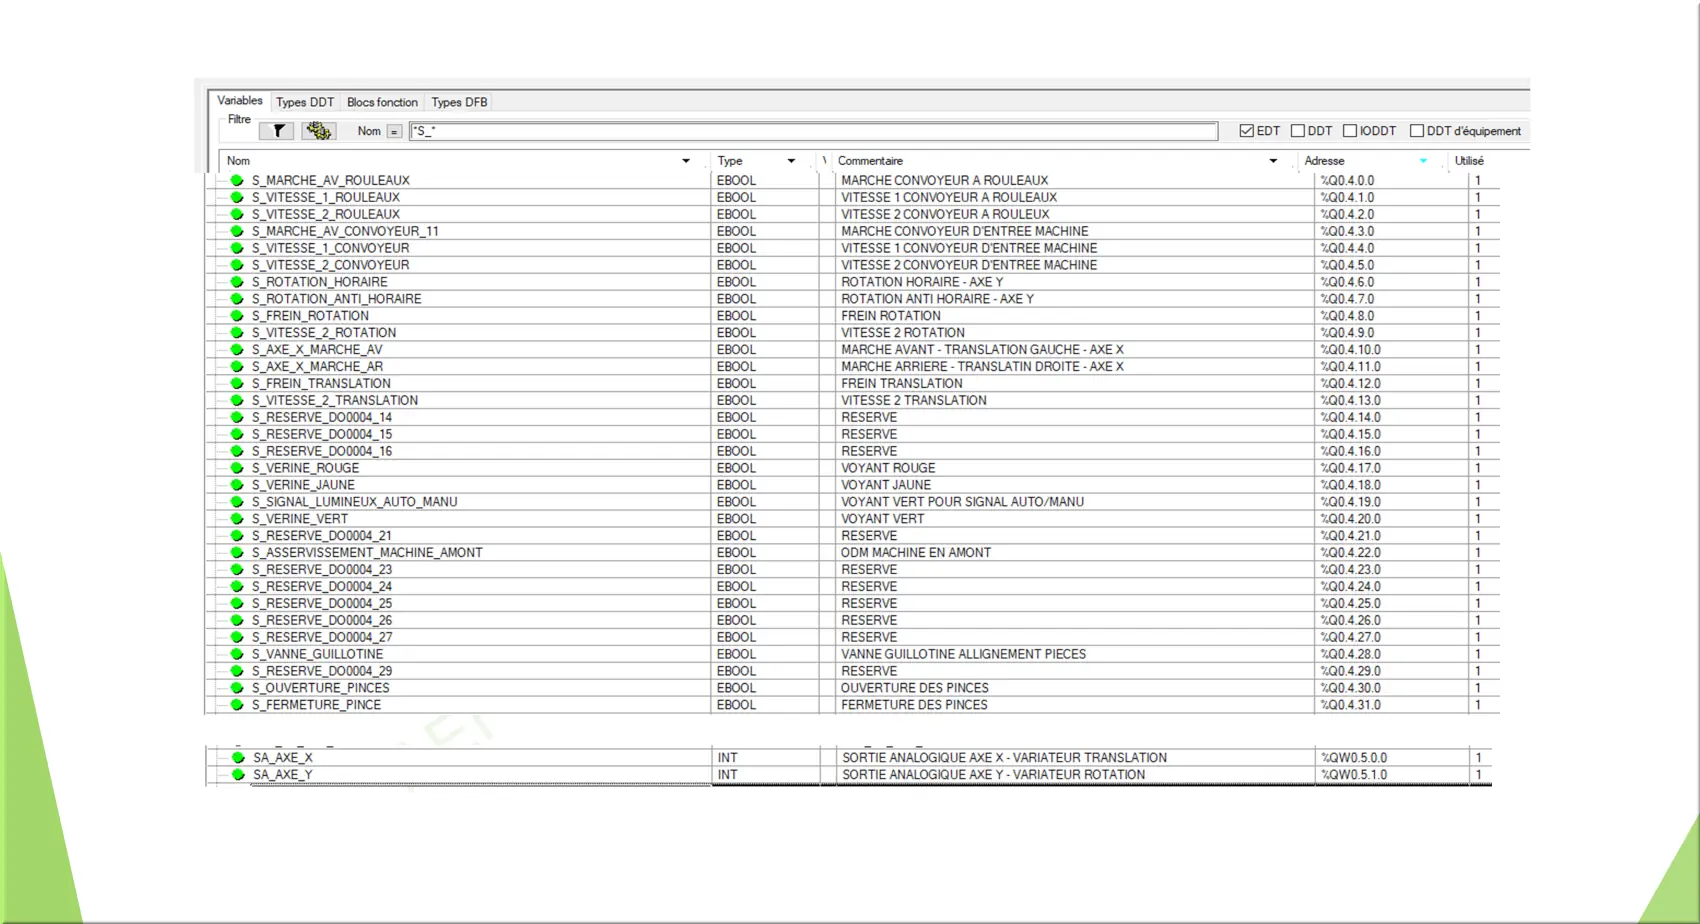Click the Nom equals operator button
The height and width of the screenshot is (924, 1700).
[394, 131]
